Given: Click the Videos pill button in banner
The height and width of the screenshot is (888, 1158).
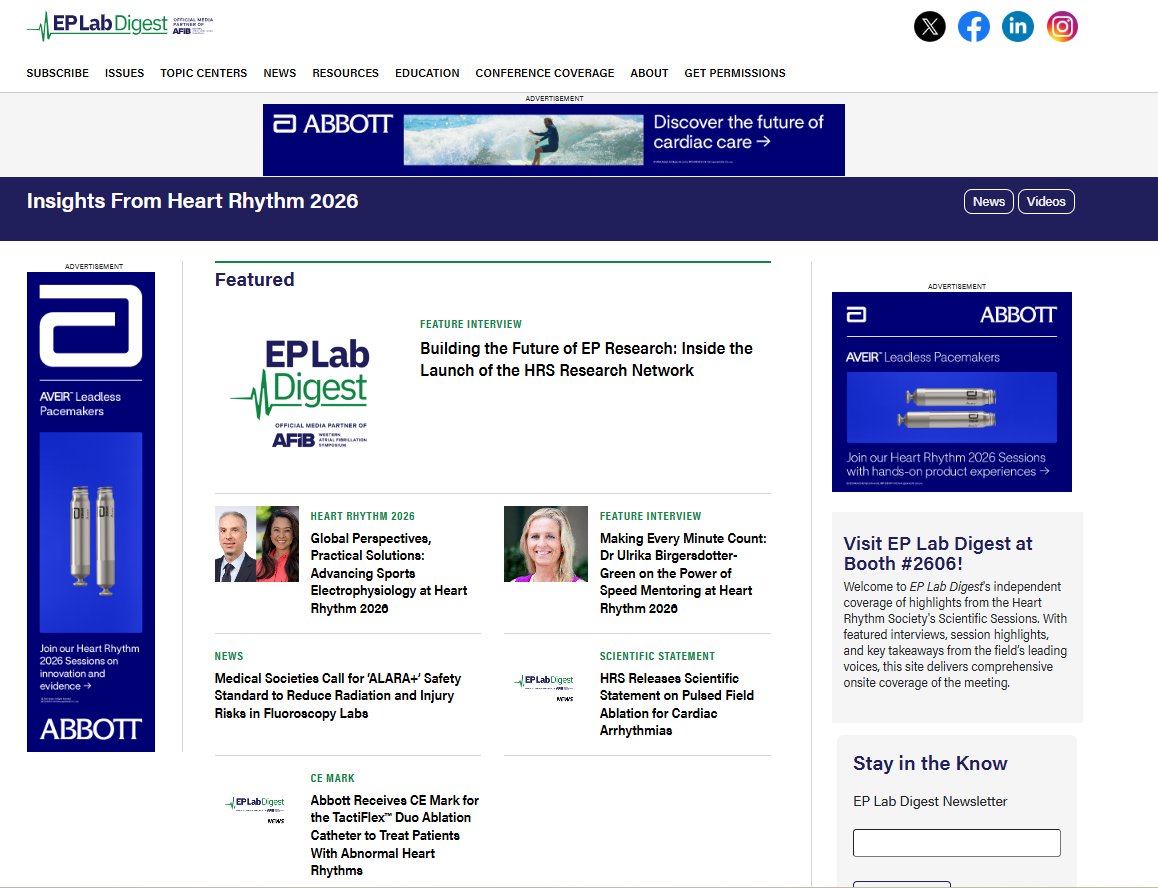Looking at the screenshot, I should [x=1046, y=202].
